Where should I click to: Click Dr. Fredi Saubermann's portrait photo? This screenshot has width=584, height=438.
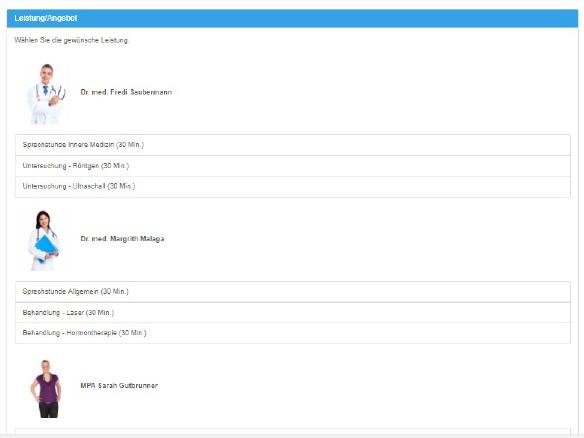pos(45,94)
